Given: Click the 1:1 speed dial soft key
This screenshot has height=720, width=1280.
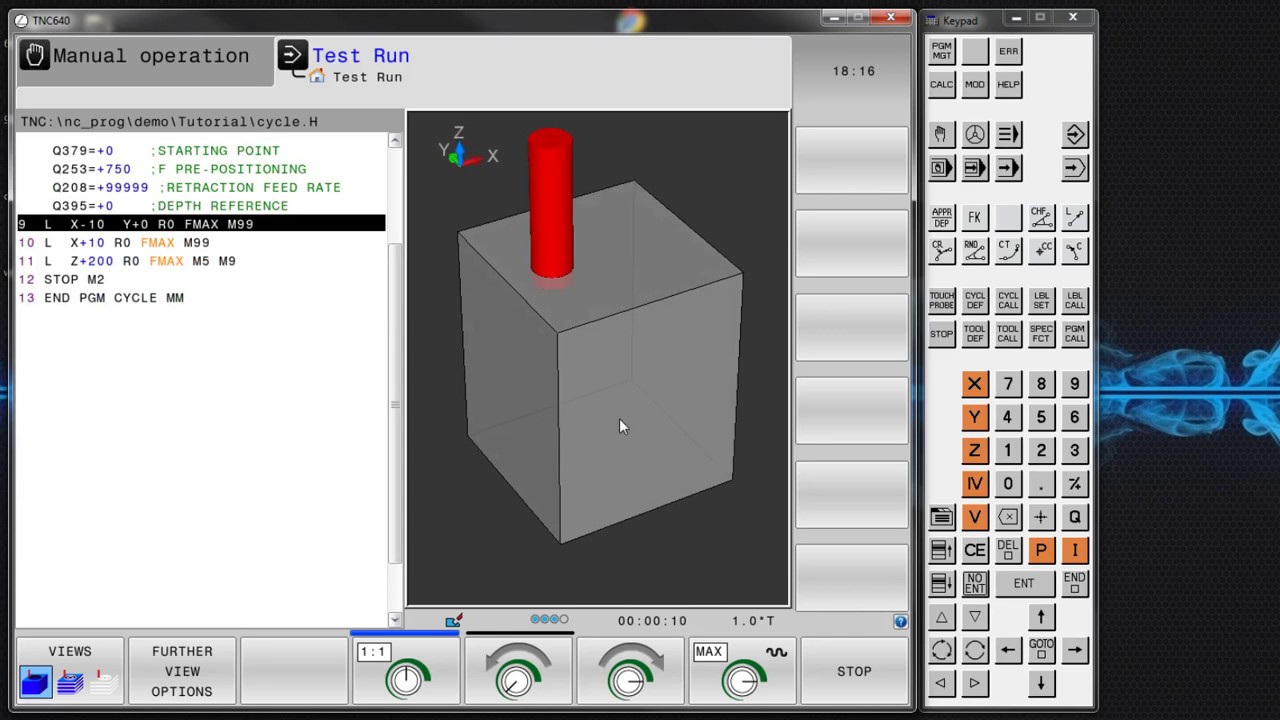Looking at the screenshot, I should point(405,671).
